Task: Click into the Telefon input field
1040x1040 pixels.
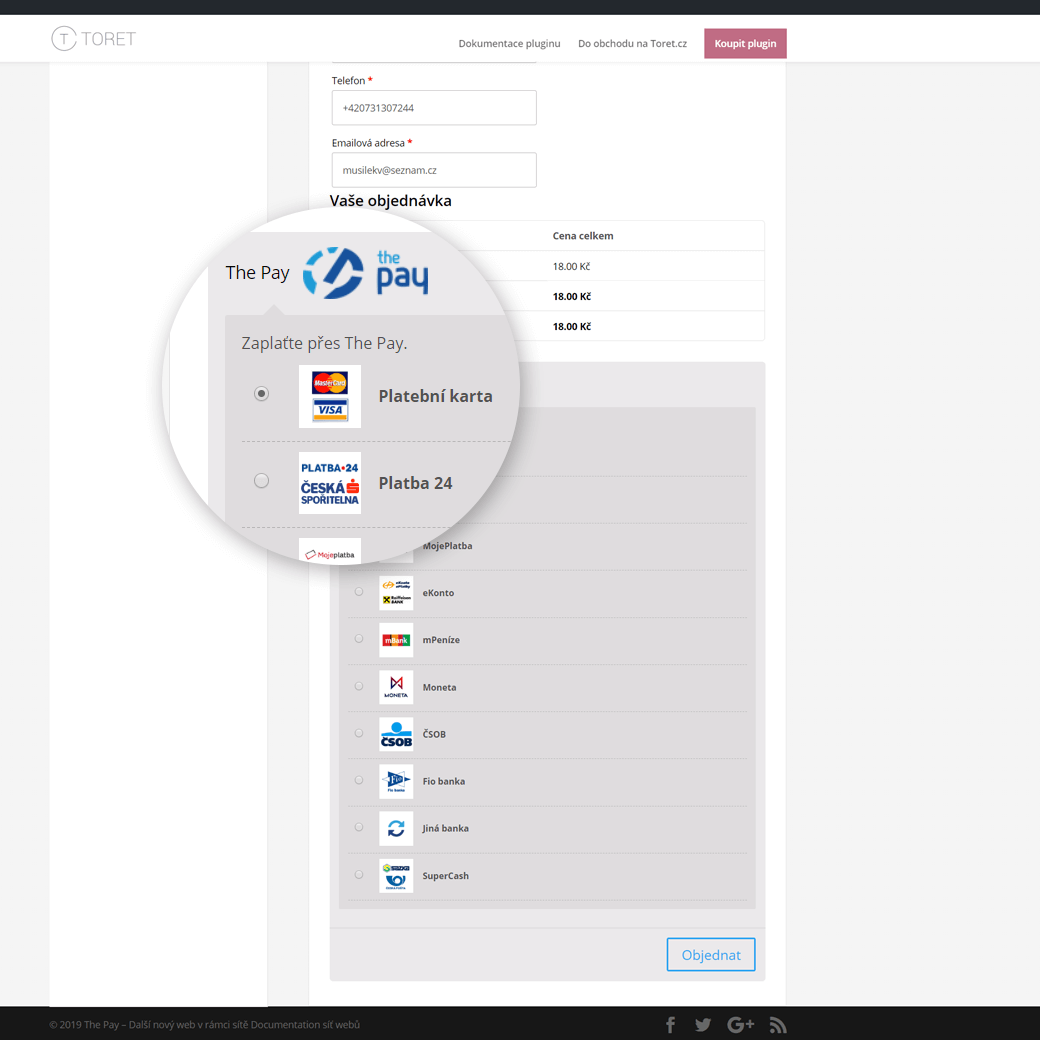Action: [x=434, y=108]
